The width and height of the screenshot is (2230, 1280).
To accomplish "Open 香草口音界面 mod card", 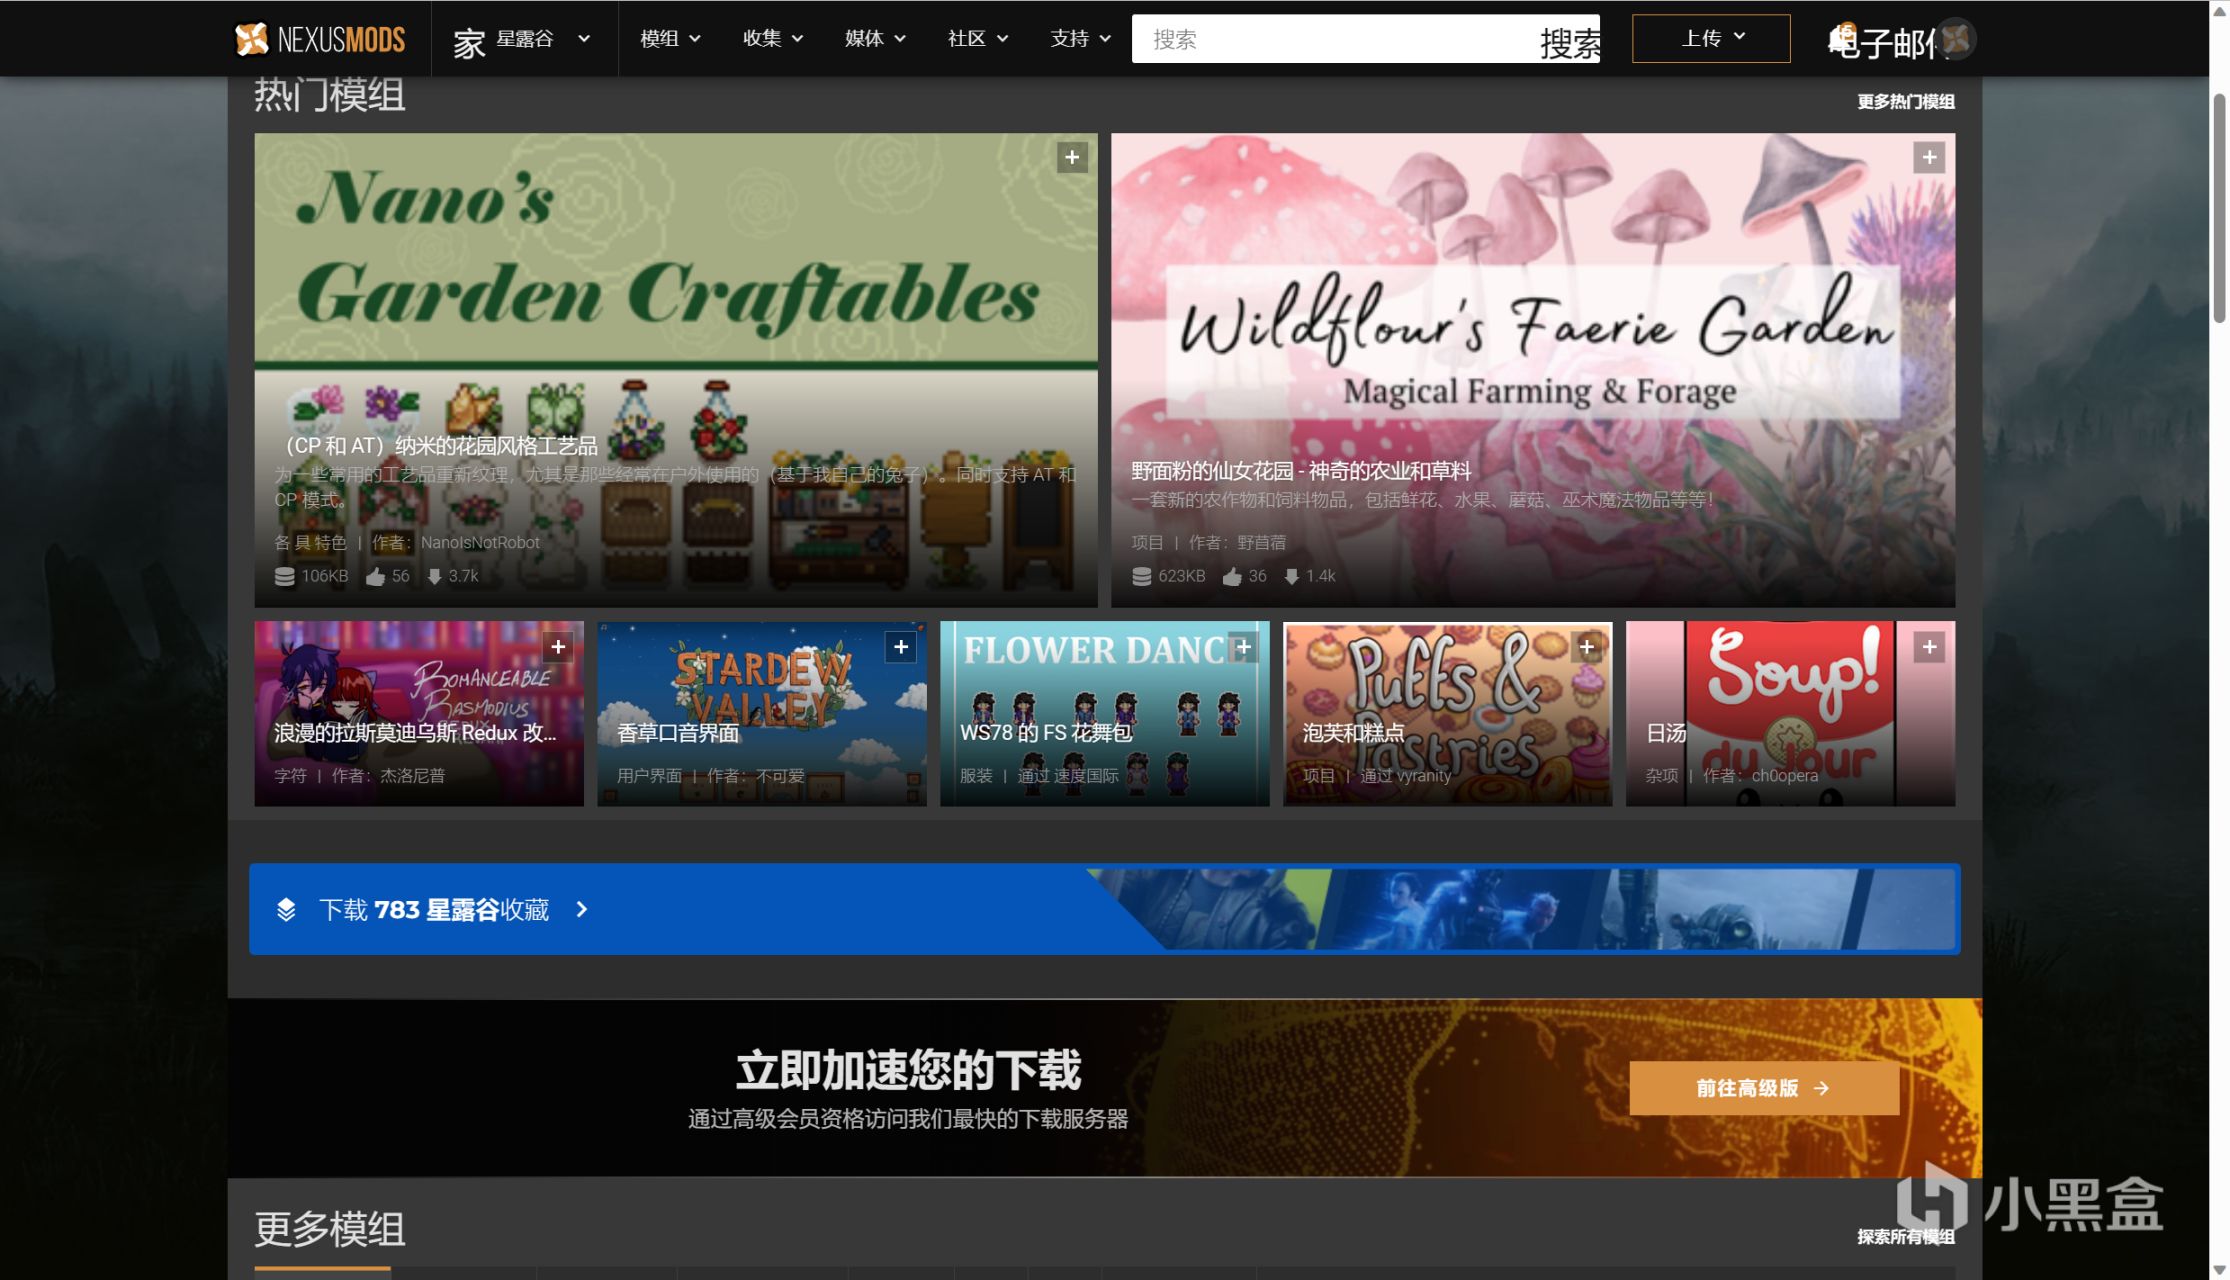I will click(762, 714).
